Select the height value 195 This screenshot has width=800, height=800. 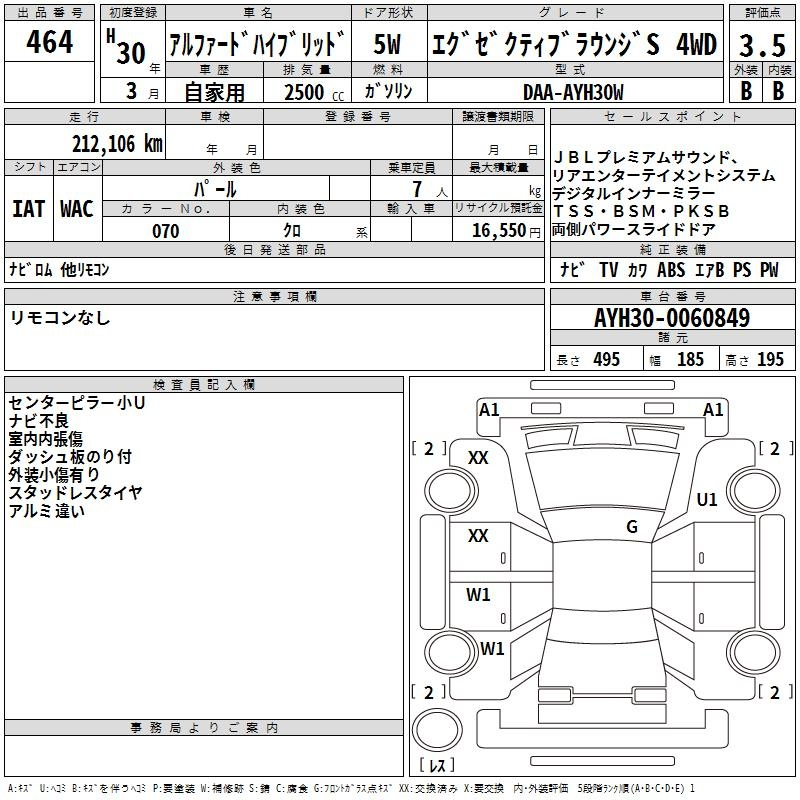(x=770, y=359)
